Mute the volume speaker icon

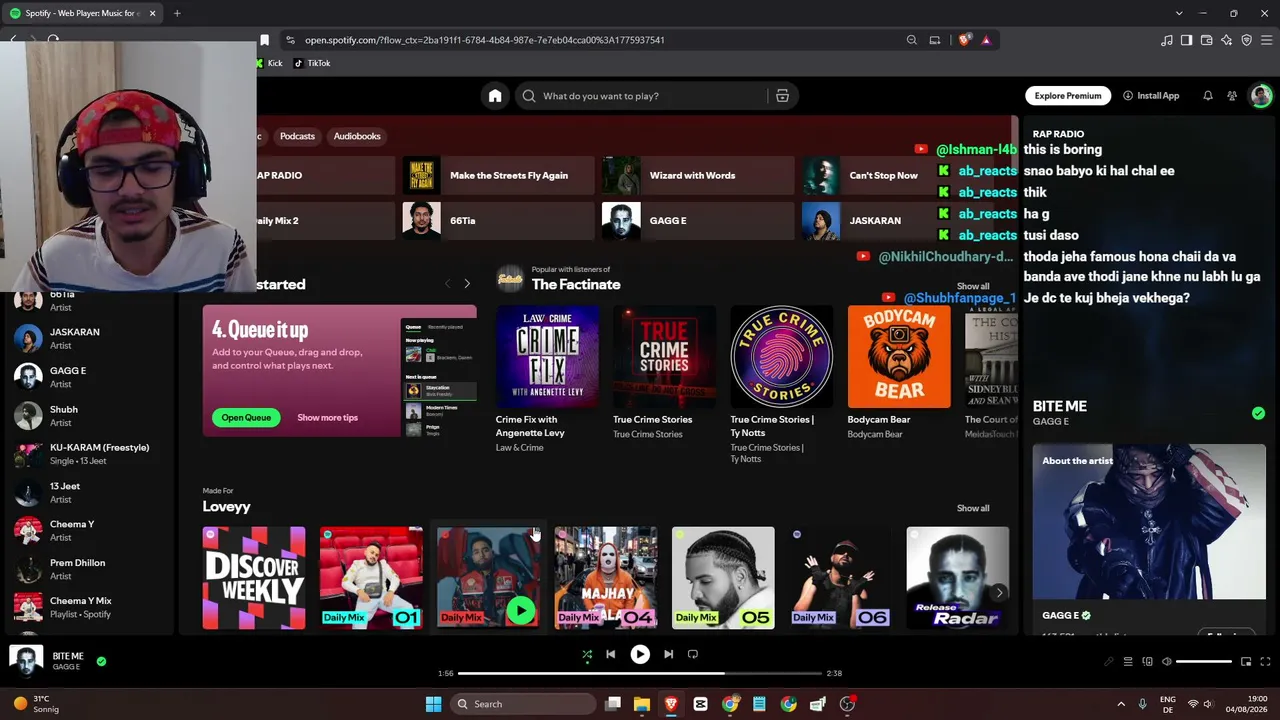(1166, 662)
